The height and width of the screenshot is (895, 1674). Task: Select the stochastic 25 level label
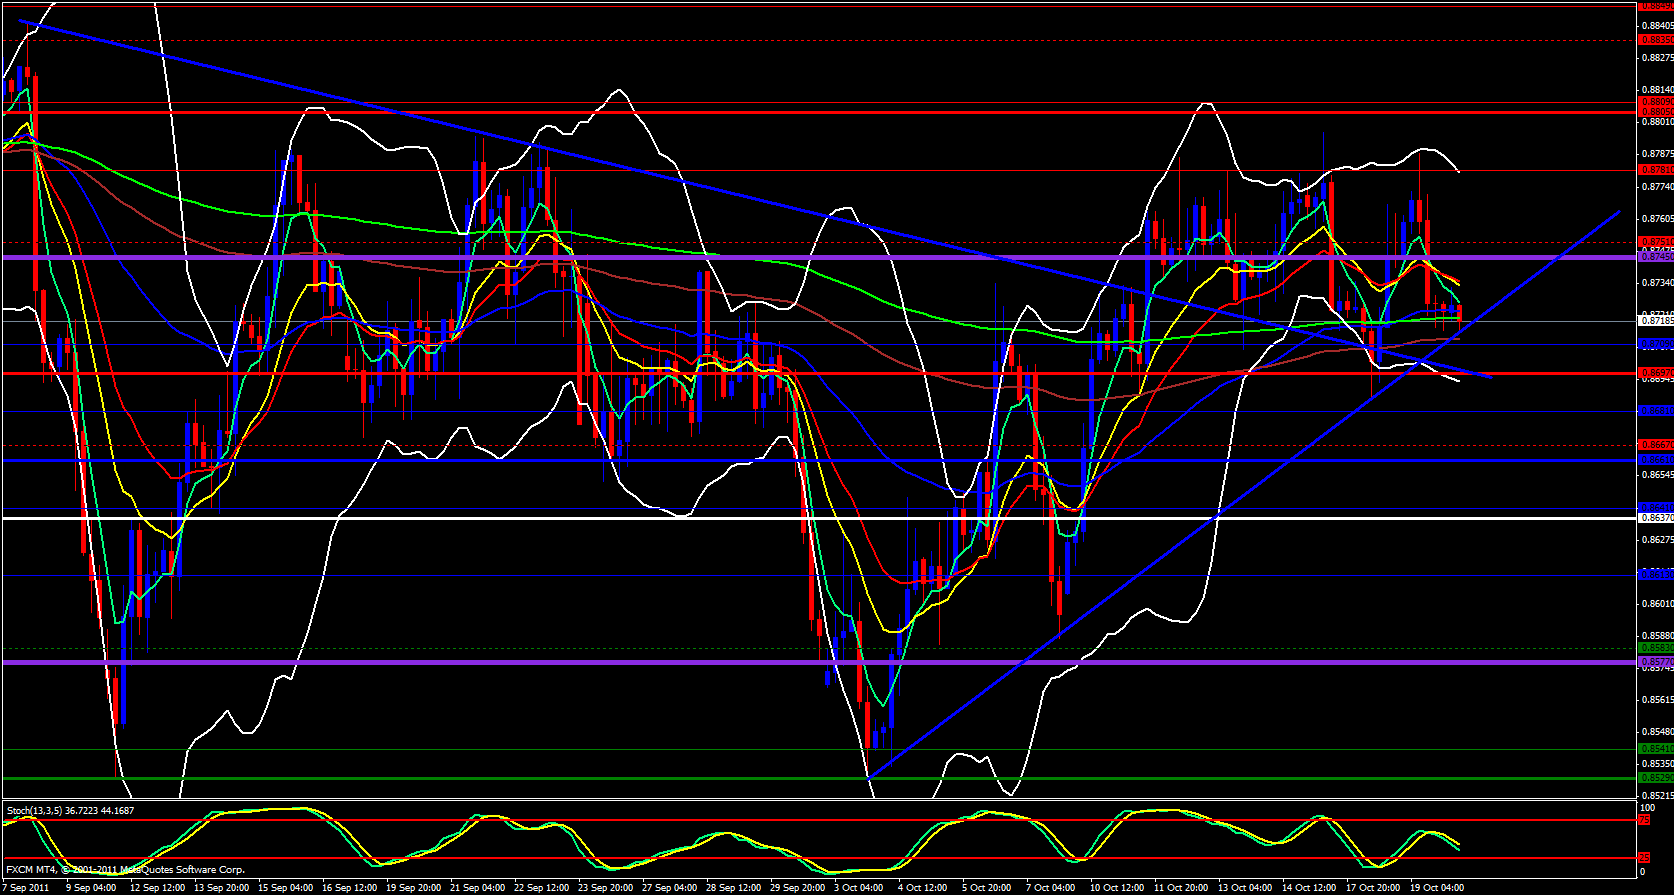point(1643,858)
